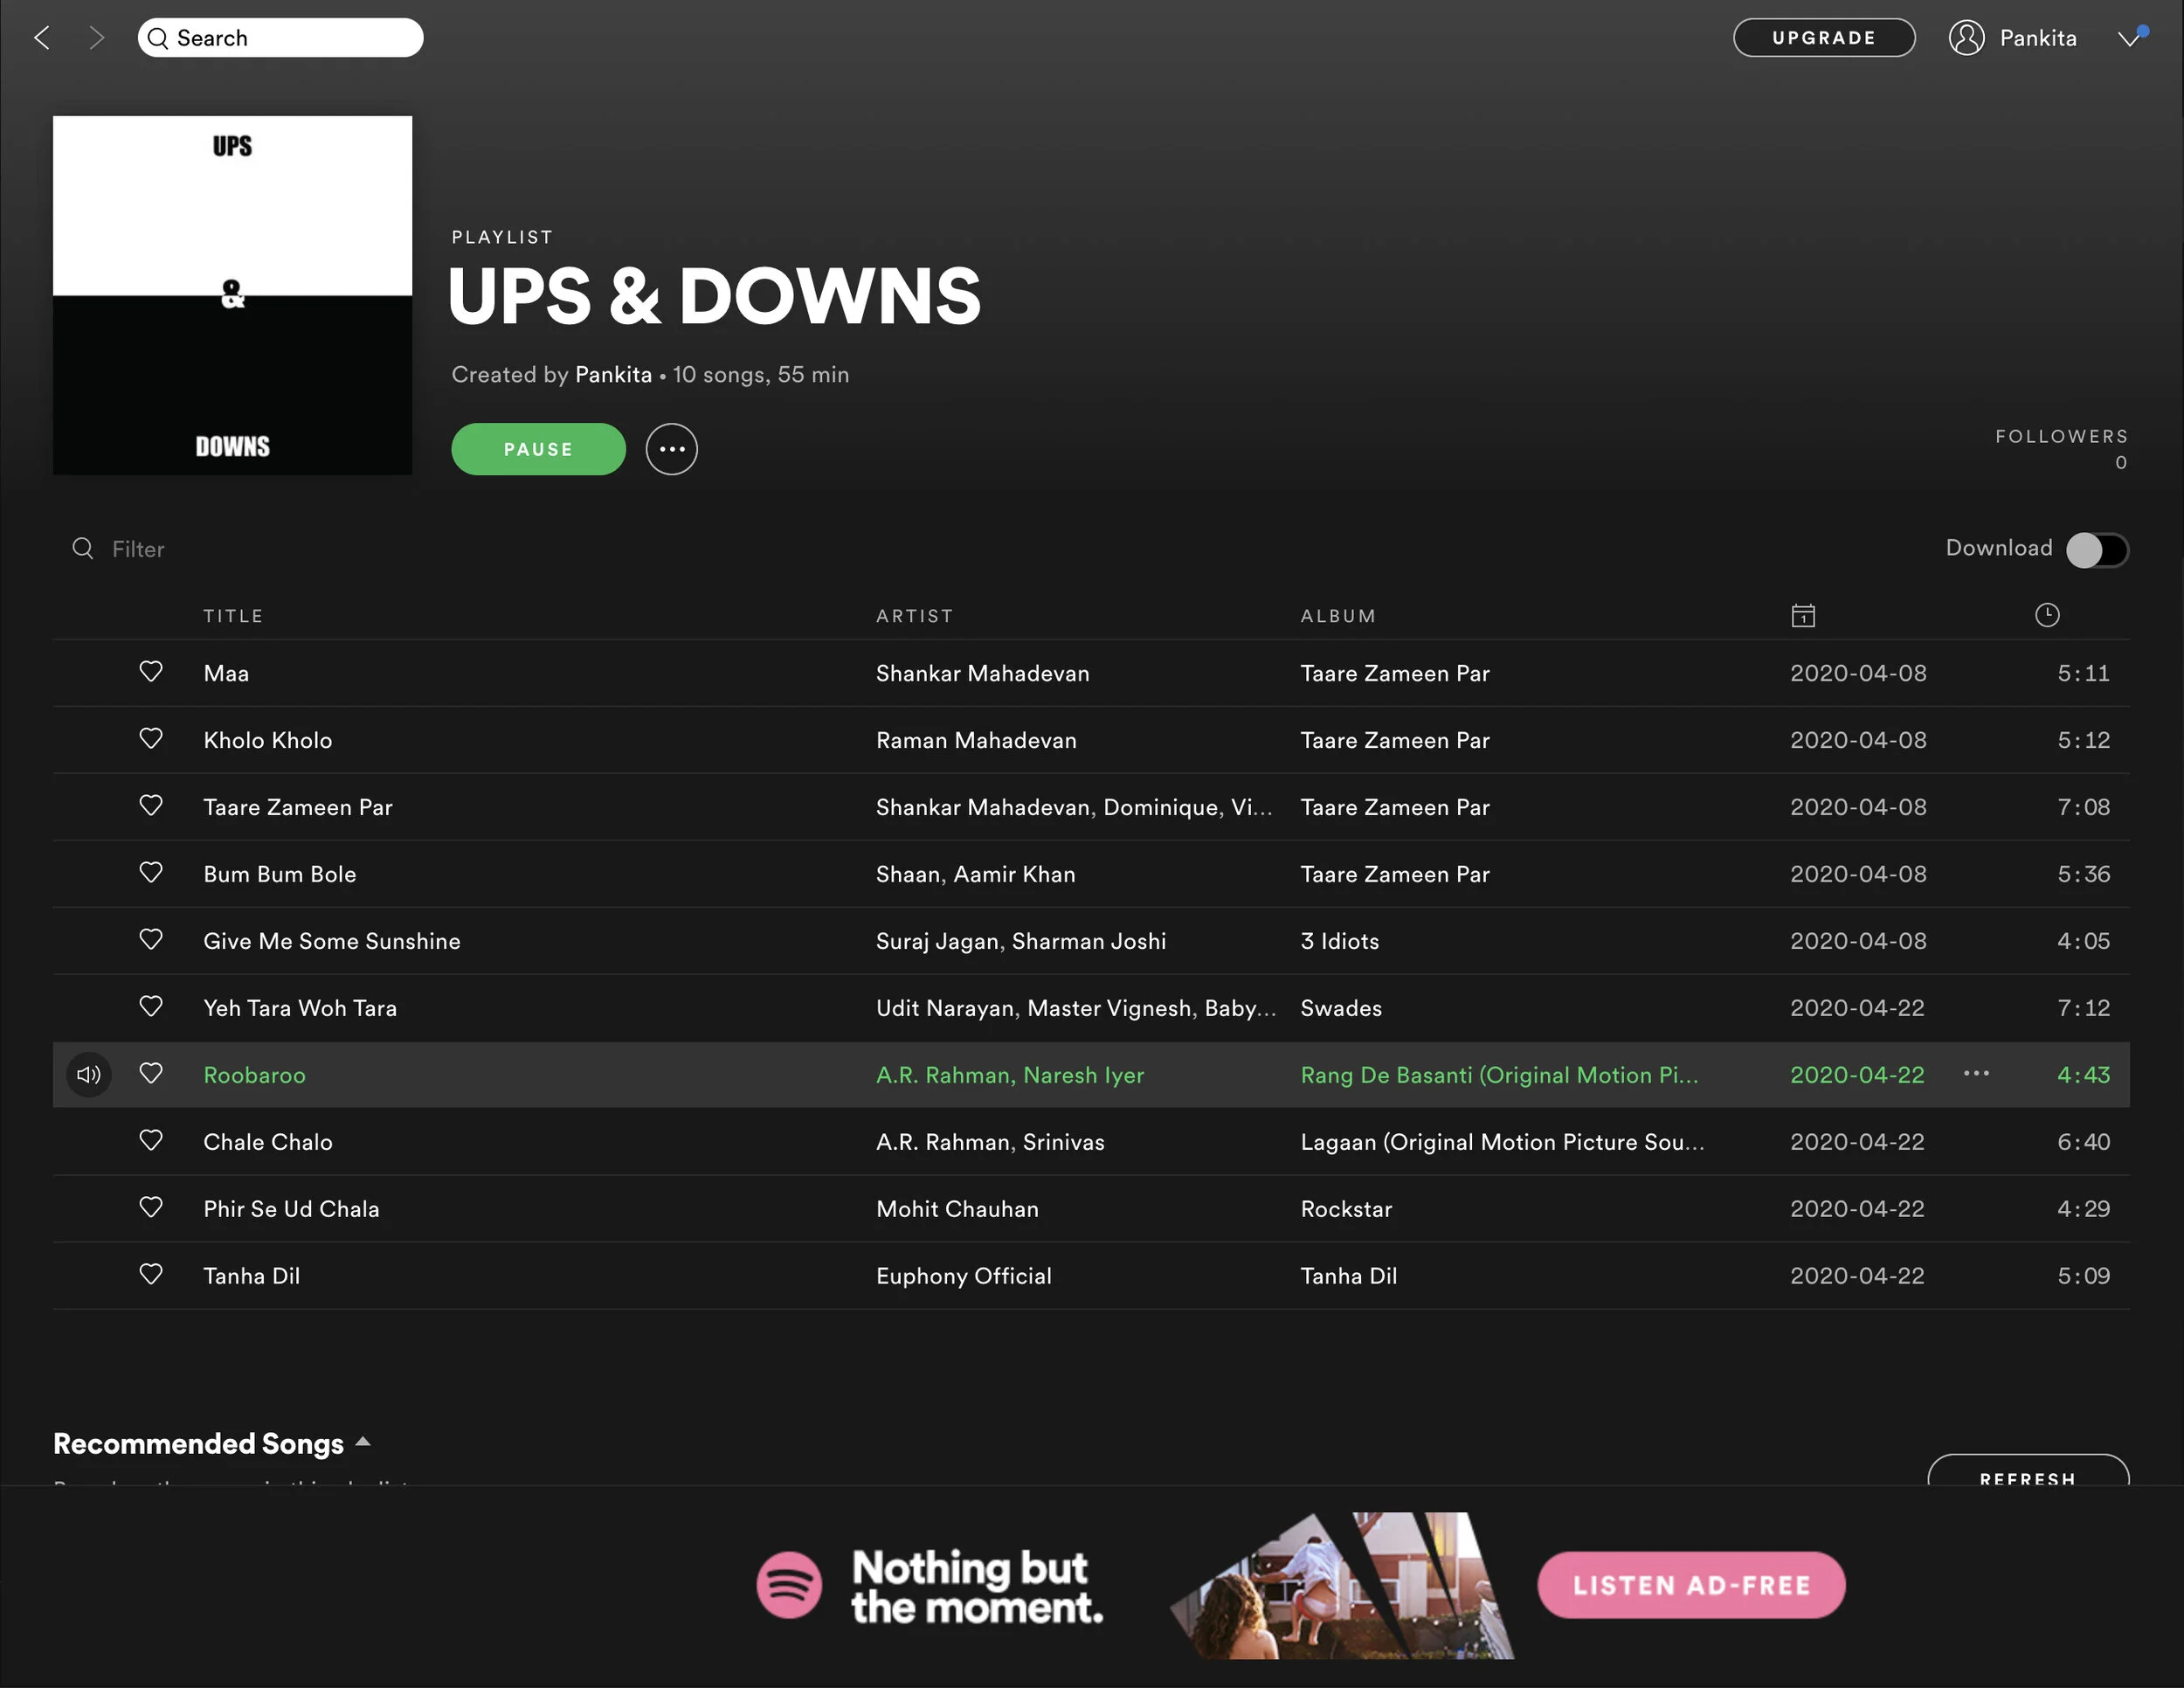Click the speaker icon on Roobaroo row
2184x1688 pixels.
click(x=89, y=1075)
